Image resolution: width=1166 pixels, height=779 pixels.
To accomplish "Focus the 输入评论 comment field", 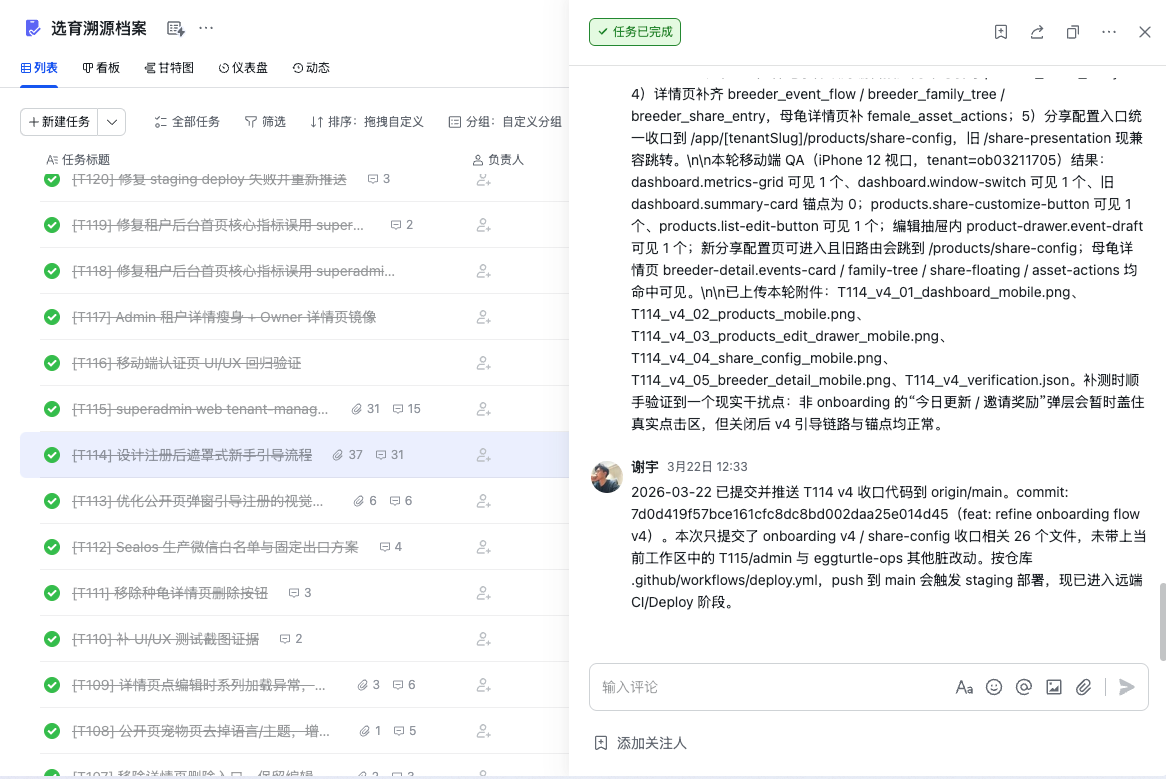I will (x=770, y=687).
